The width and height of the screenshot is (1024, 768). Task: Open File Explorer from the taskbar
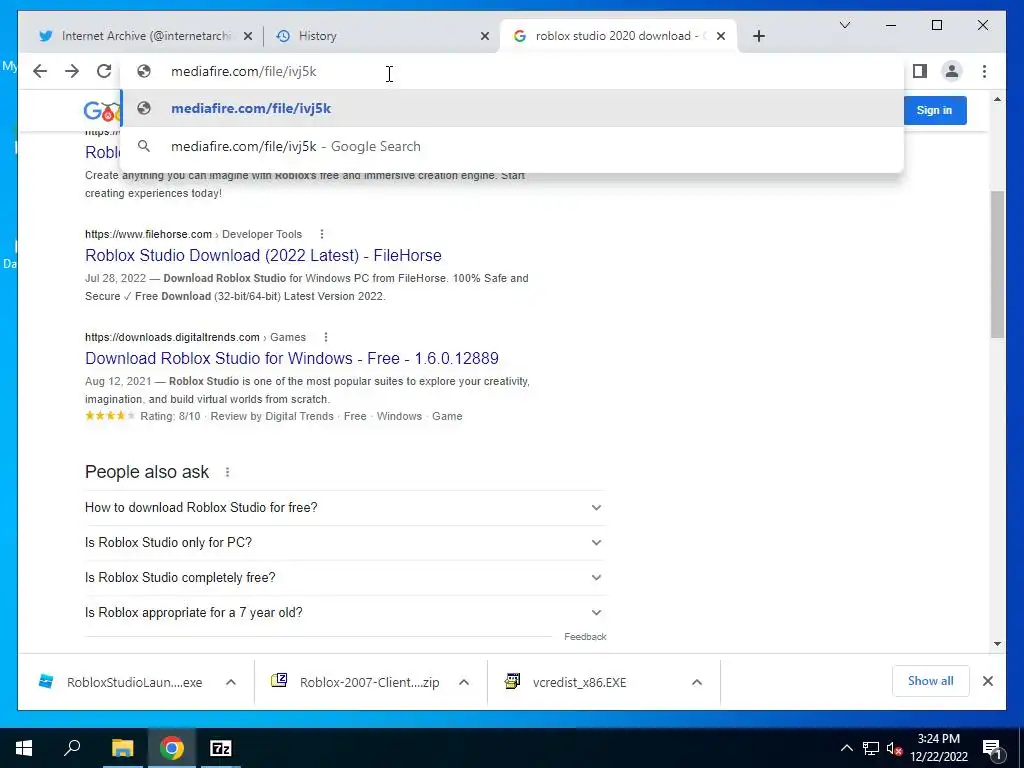coord(122,748)
